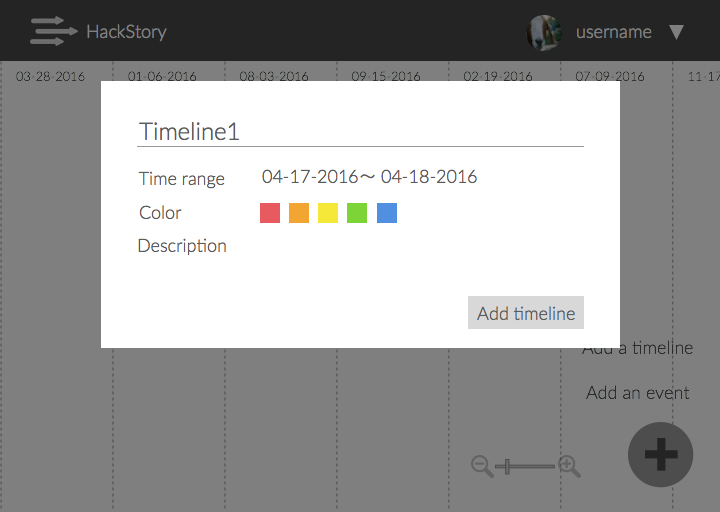This screenshot has height=512, width=720.
Task: Select the end date 04-18-2016
Action: tap(429, 177)
